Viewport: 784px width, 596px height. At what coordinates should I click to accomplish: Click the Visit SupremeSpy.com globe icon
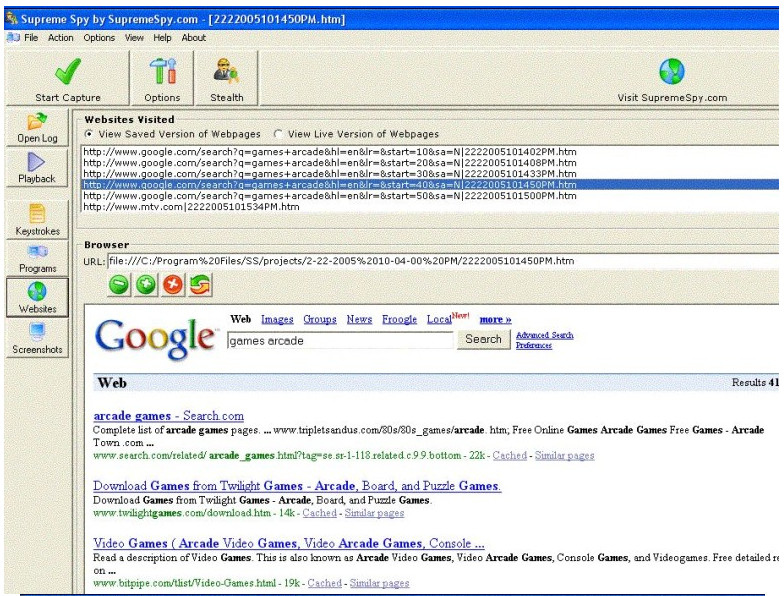tap(672, 72)
